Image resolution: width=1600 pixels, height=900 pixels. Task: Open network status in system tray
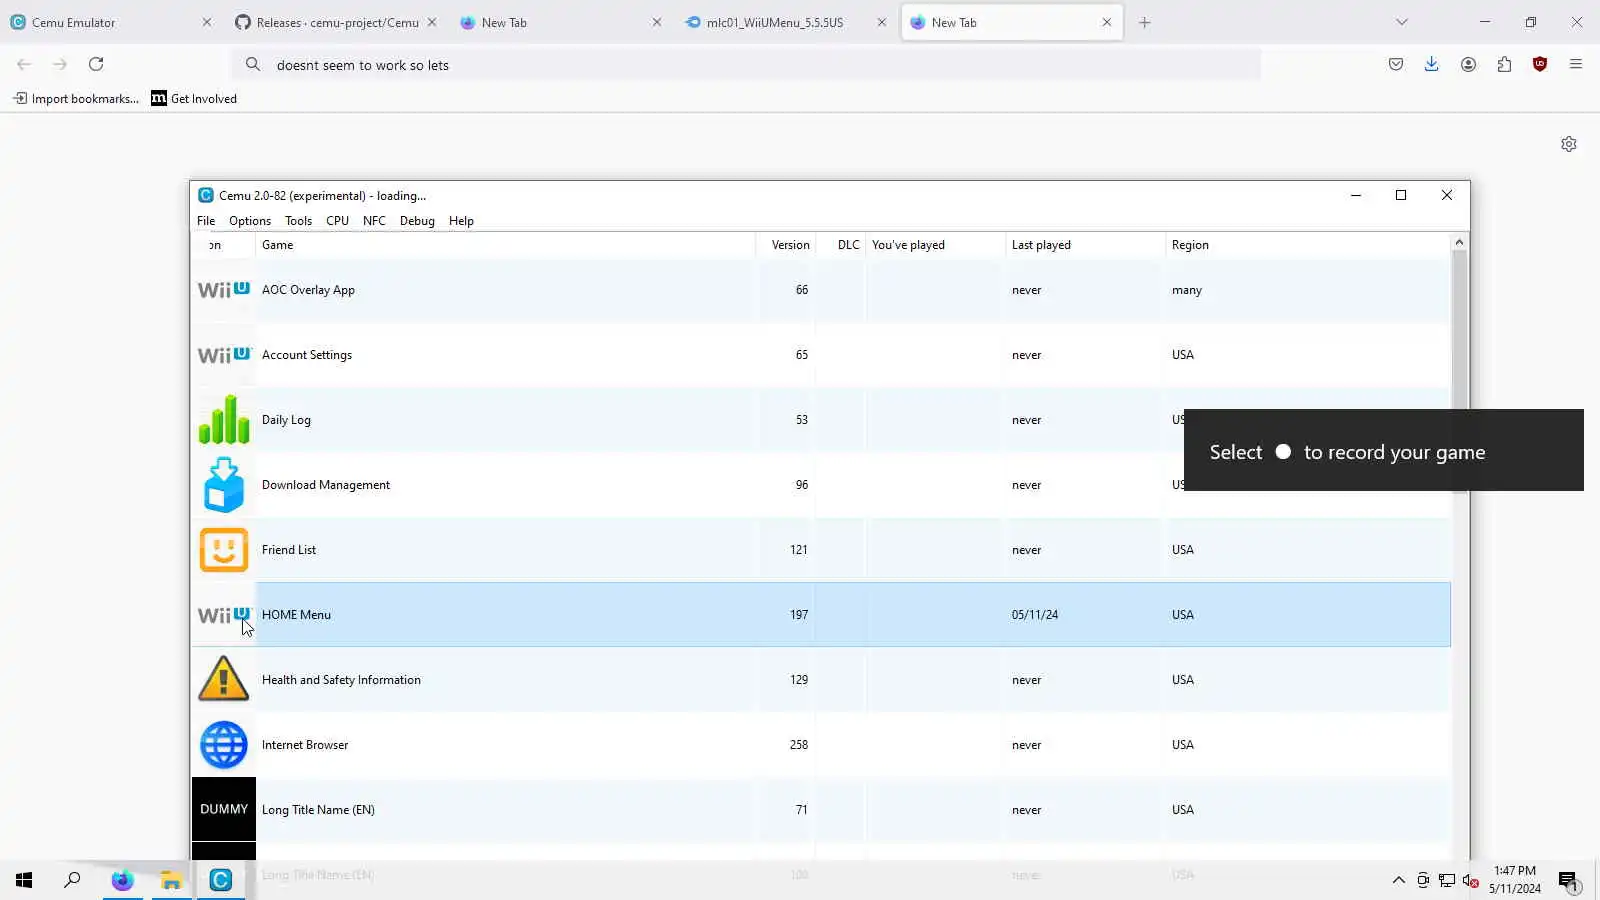point(1446,880)
